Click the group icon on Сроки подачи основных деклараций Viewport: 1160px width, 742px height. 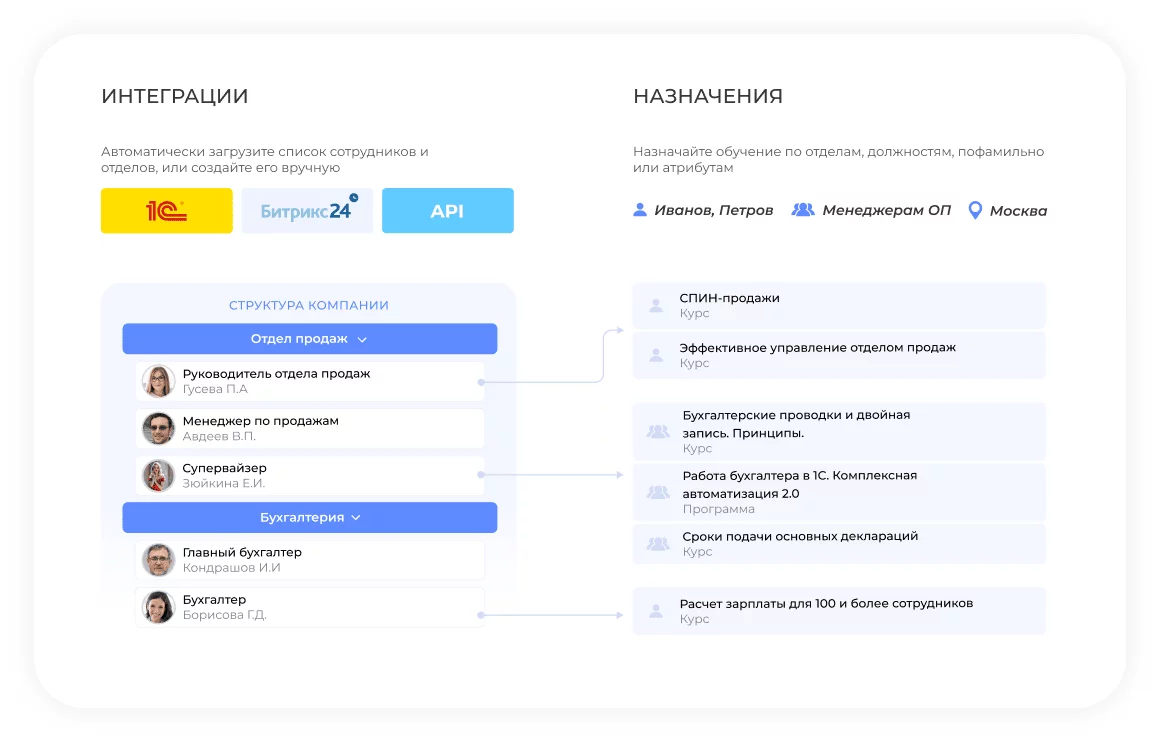[x=657, y=544]
